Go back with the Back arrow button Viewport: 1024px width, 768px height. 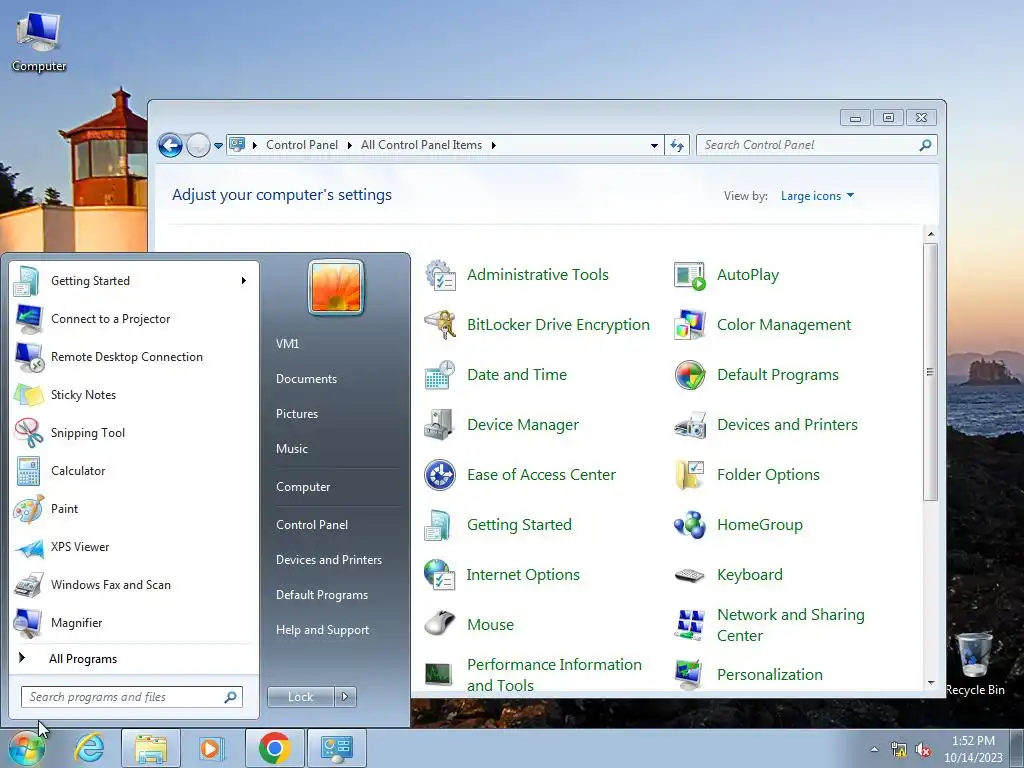(x=170, y=146)
